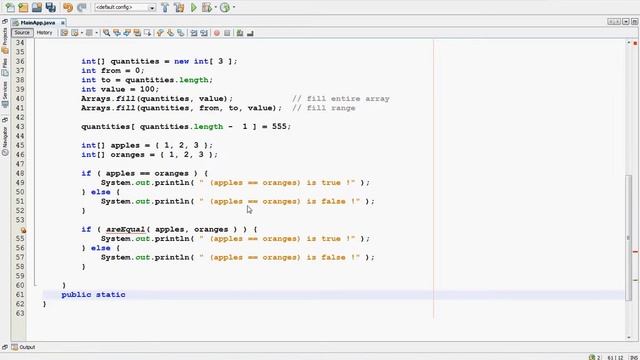The height and width of the screenshot is (360, 640).
Task: Toggle Highlight Search in editor toolbar
Action: pos(137,33)
